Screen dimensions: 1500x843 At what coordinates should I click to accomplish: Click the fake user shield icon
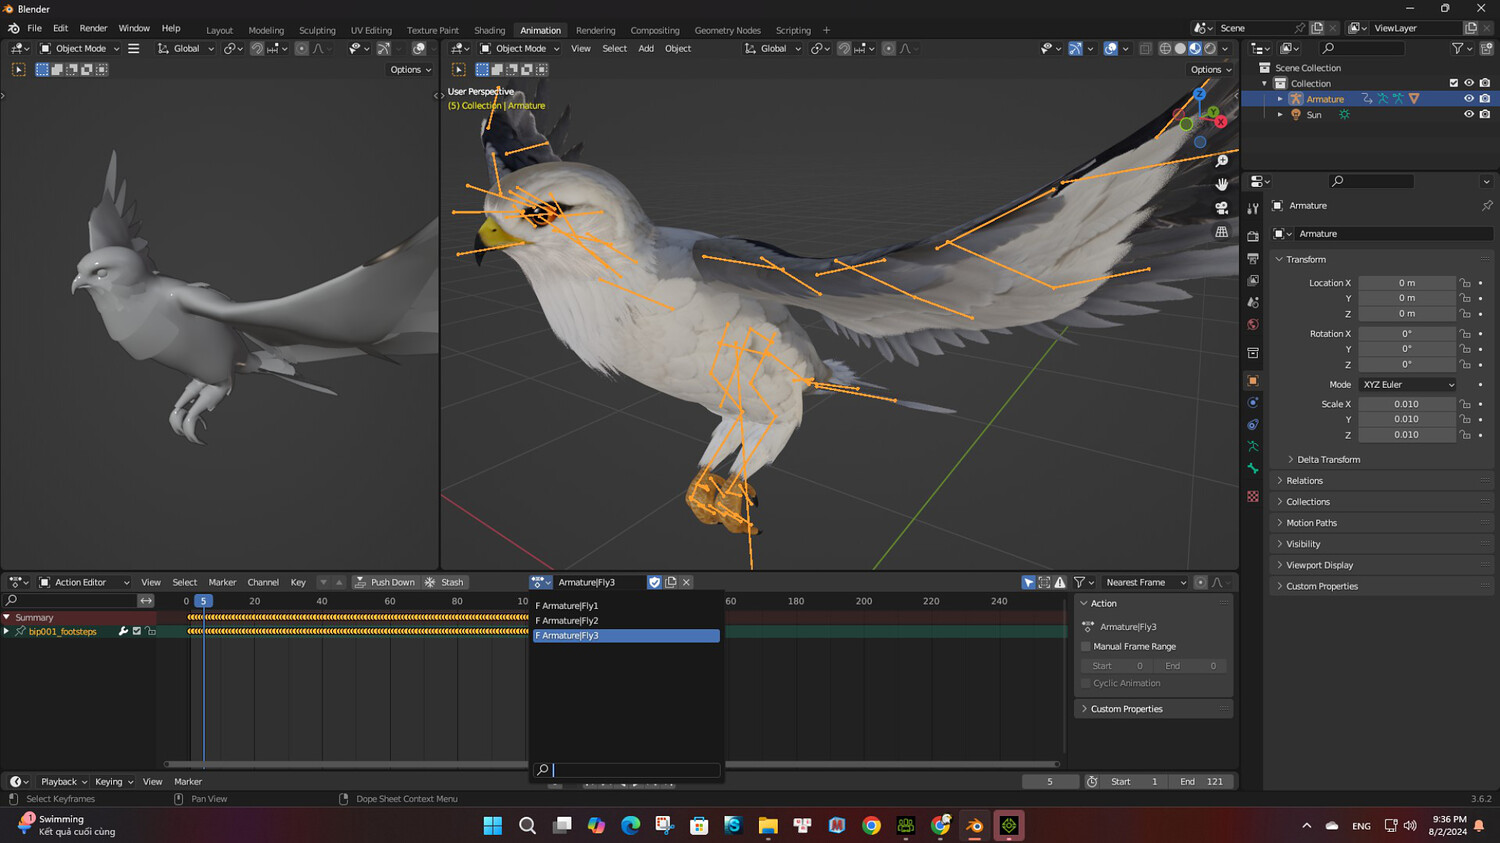click(654, 582)
